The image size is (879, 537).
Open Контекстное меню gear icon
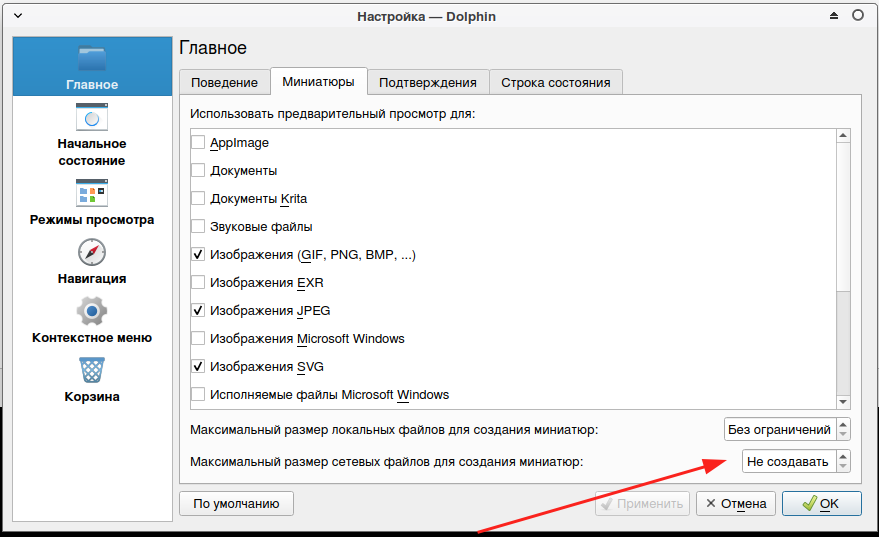(91, 311)
